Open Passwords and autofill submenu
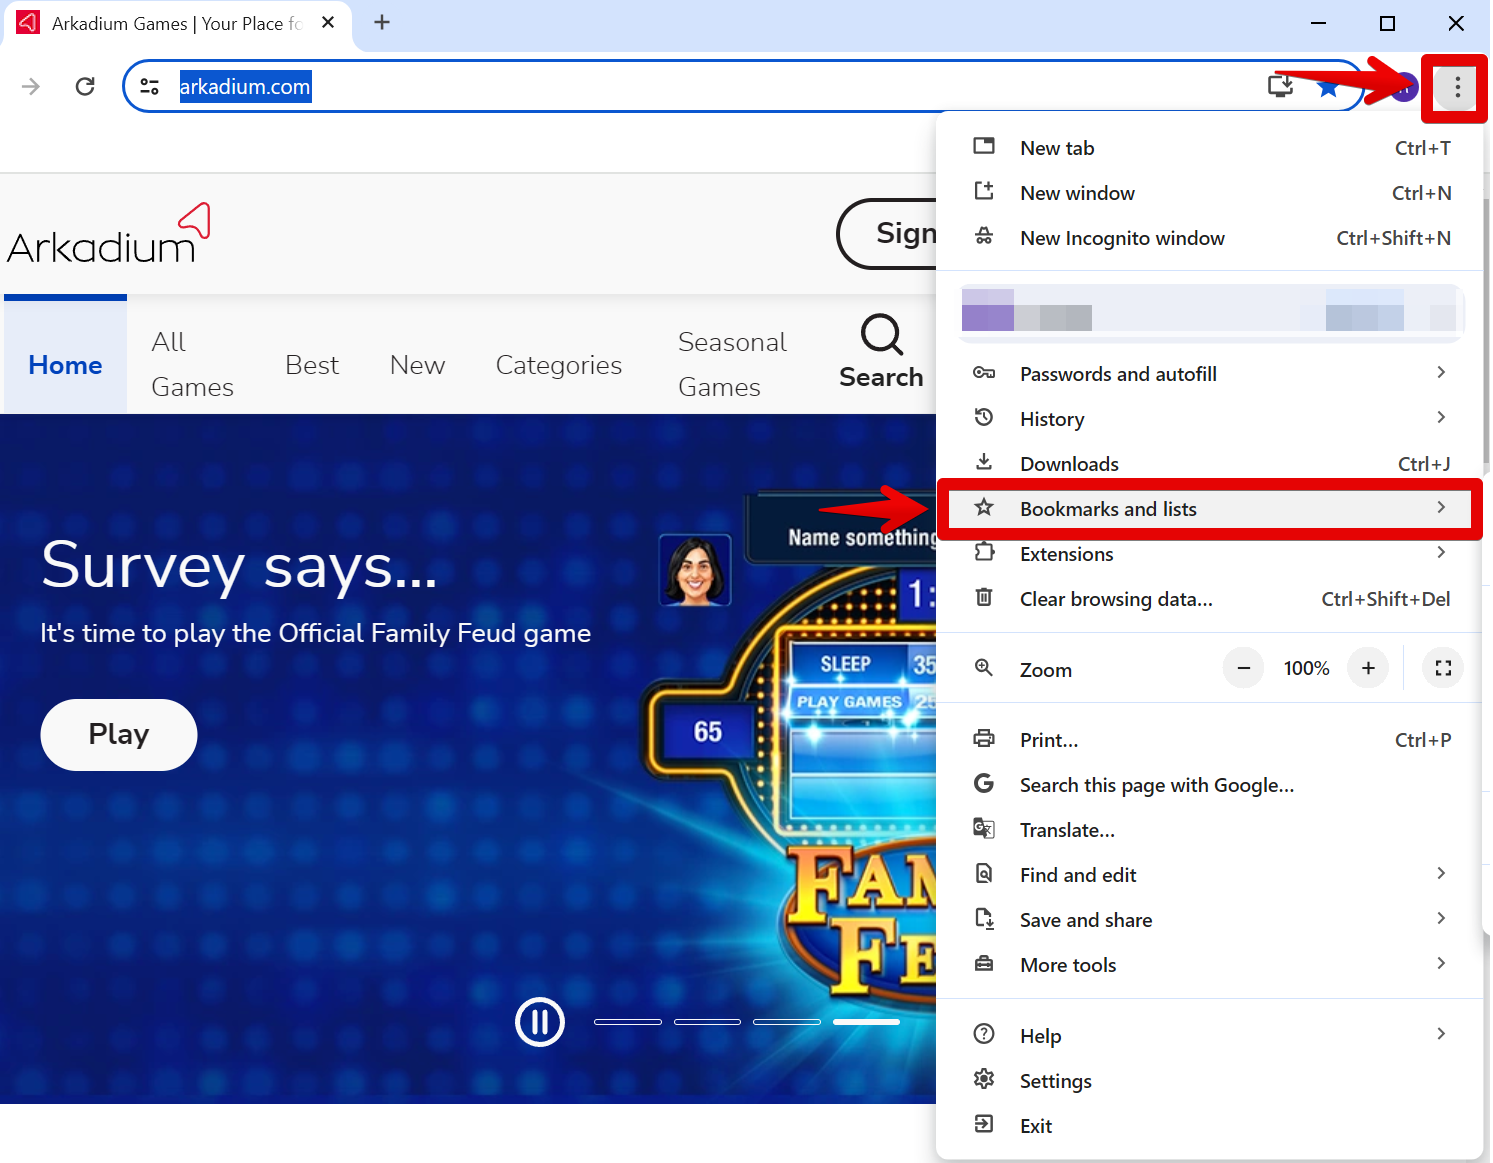The width and height of the screenshot is (1493, 1163). [1210, 374]
